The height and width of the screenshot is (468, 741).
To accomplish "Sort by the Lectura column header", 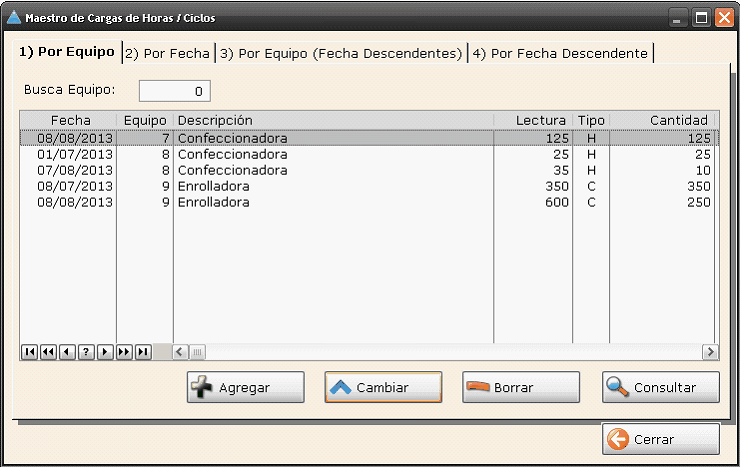I will [x=533, y=120].
